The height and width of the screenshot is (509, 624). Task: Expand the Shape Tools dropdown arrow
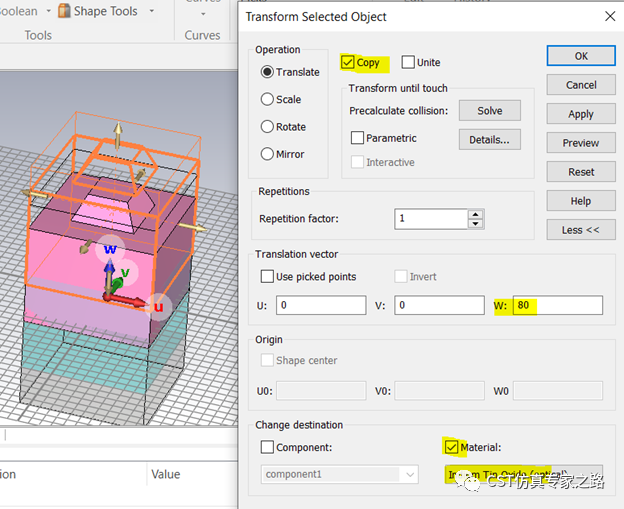click(x=152, y=11)
